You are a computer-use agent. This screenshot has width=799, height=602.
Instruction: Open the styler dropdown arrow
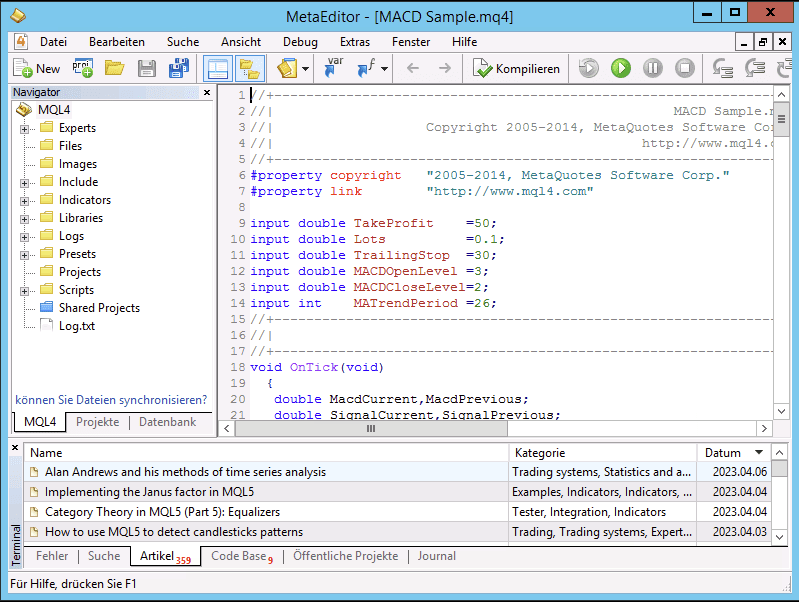(x=305, y=68)
